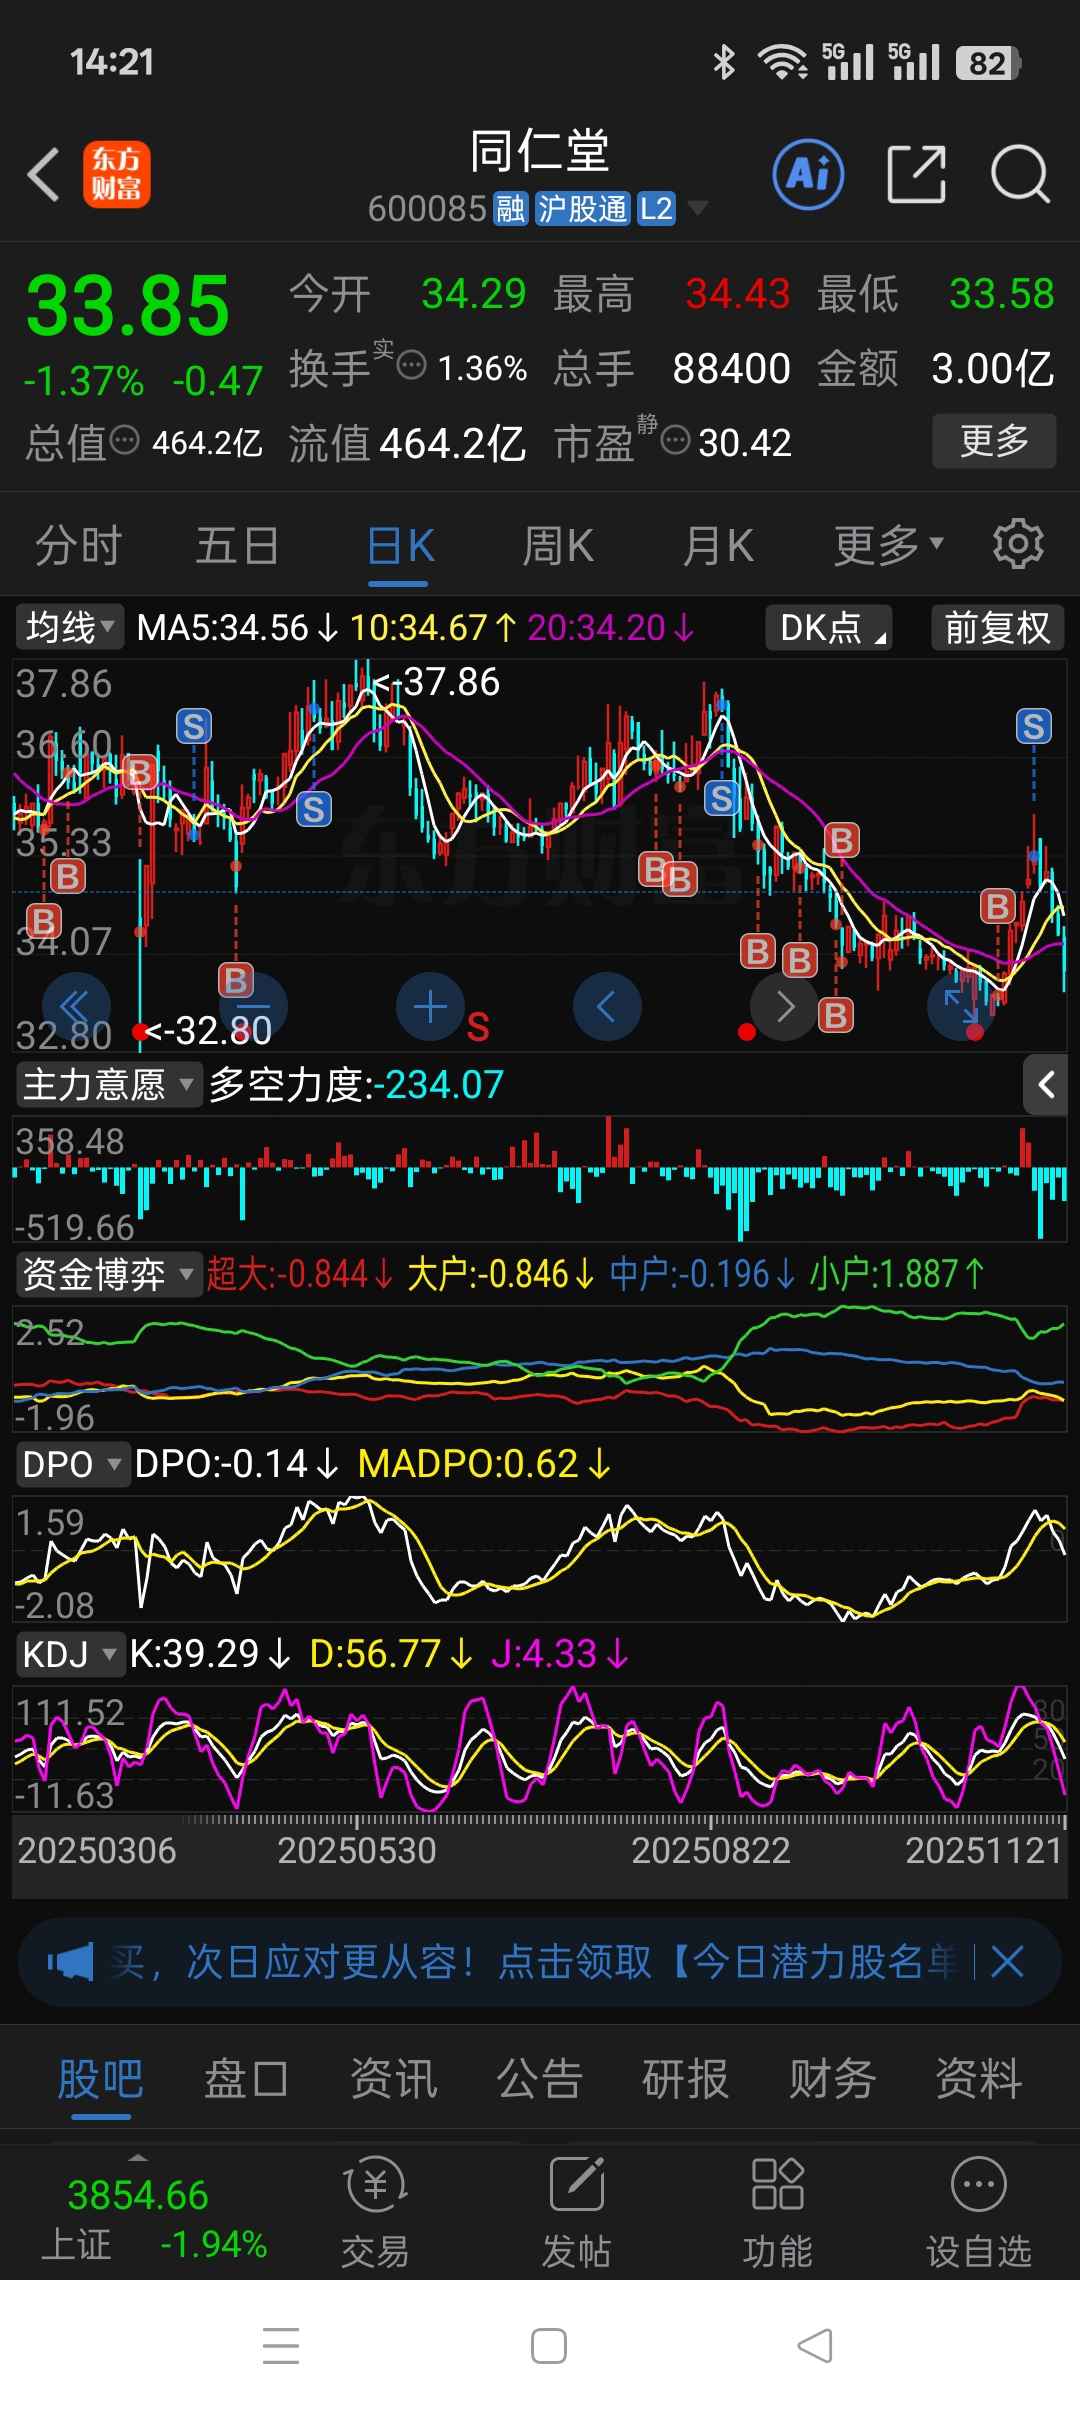Tap the info icon next to 换手
Image resolution: width=1080 pixels, height=2412 pixels.
pos(411,365)
